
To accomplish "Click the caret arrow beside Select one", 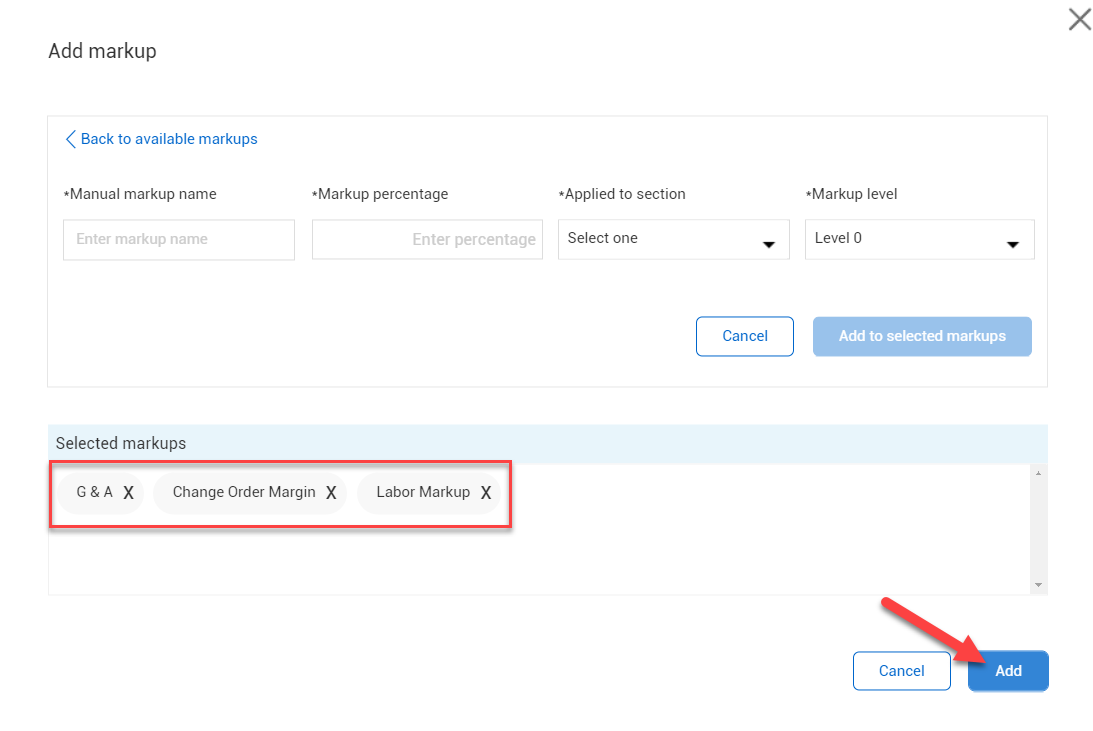I will coord(768,244).
